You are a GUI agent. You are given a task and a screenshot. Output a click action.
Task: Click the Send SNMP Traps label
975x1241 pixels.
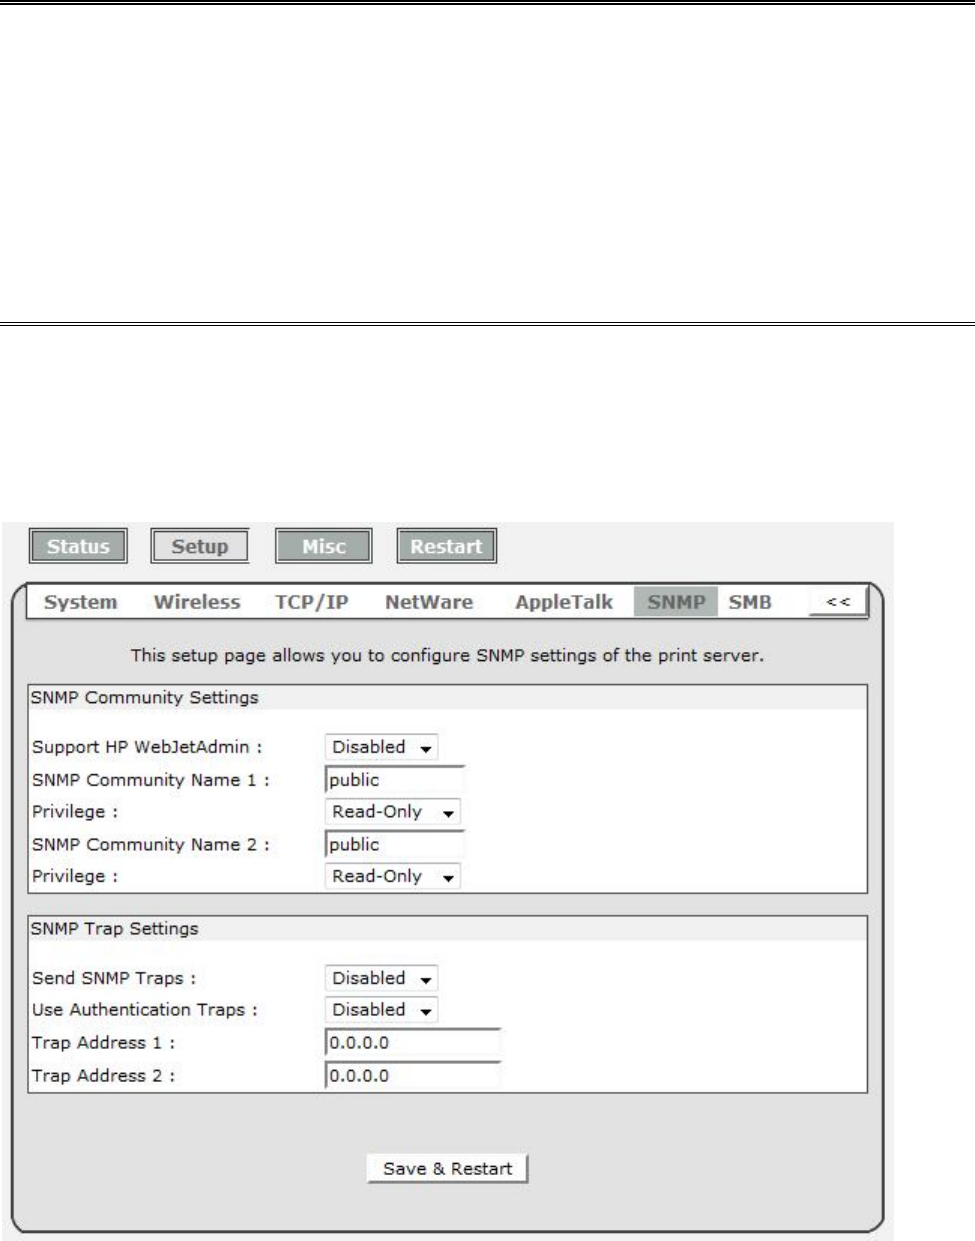[114, 978]
